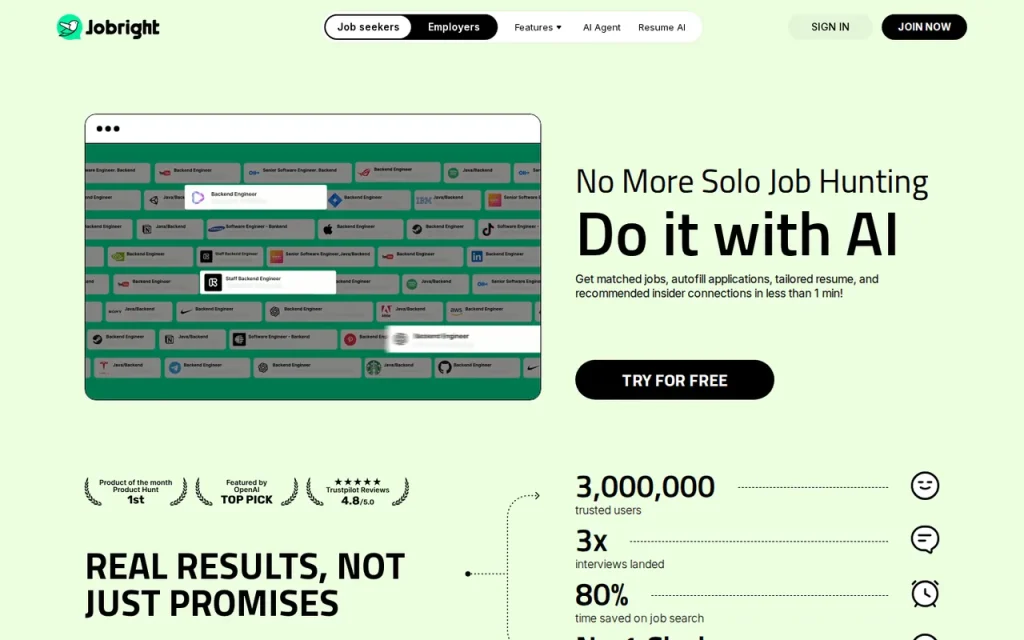
Task: Open the AI Agent nav link
Action: (601, 27)
